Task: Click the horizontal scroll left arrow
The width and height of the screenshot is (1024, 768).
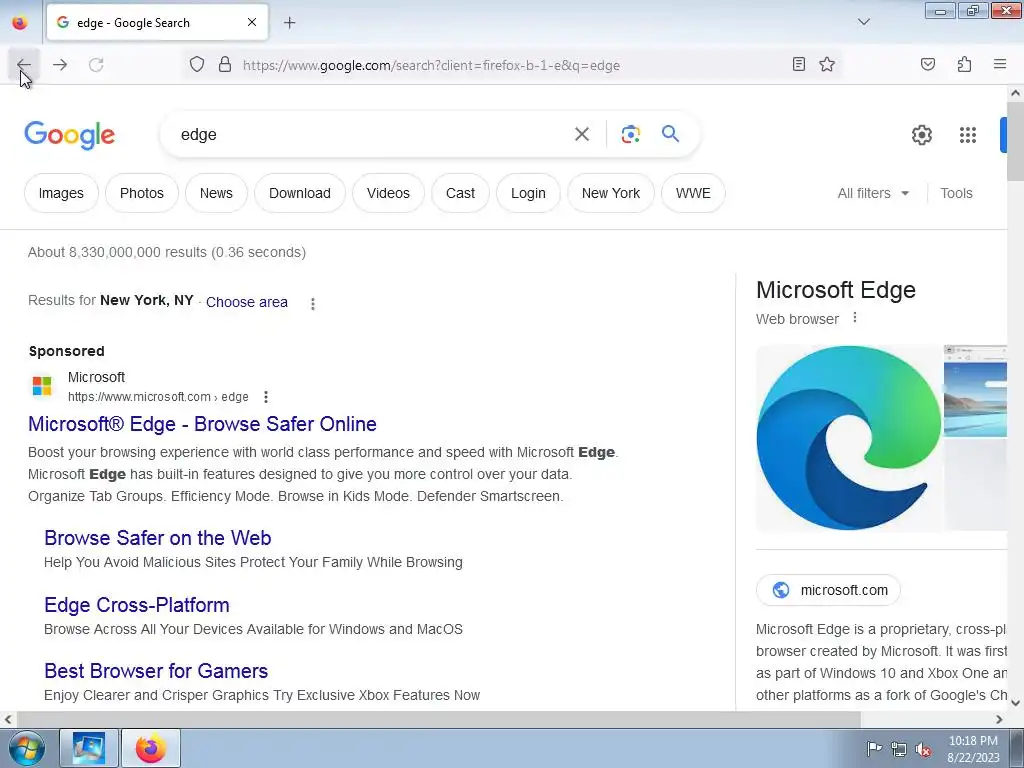Action: (x=8, y=719)
